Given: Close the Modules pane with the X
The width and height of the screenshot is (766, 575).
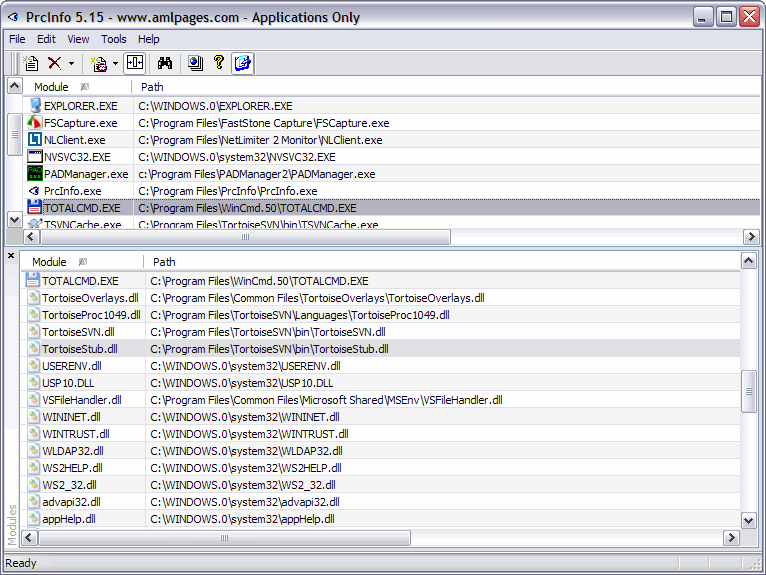Looking at the screenshot, I should click(11, 256).
